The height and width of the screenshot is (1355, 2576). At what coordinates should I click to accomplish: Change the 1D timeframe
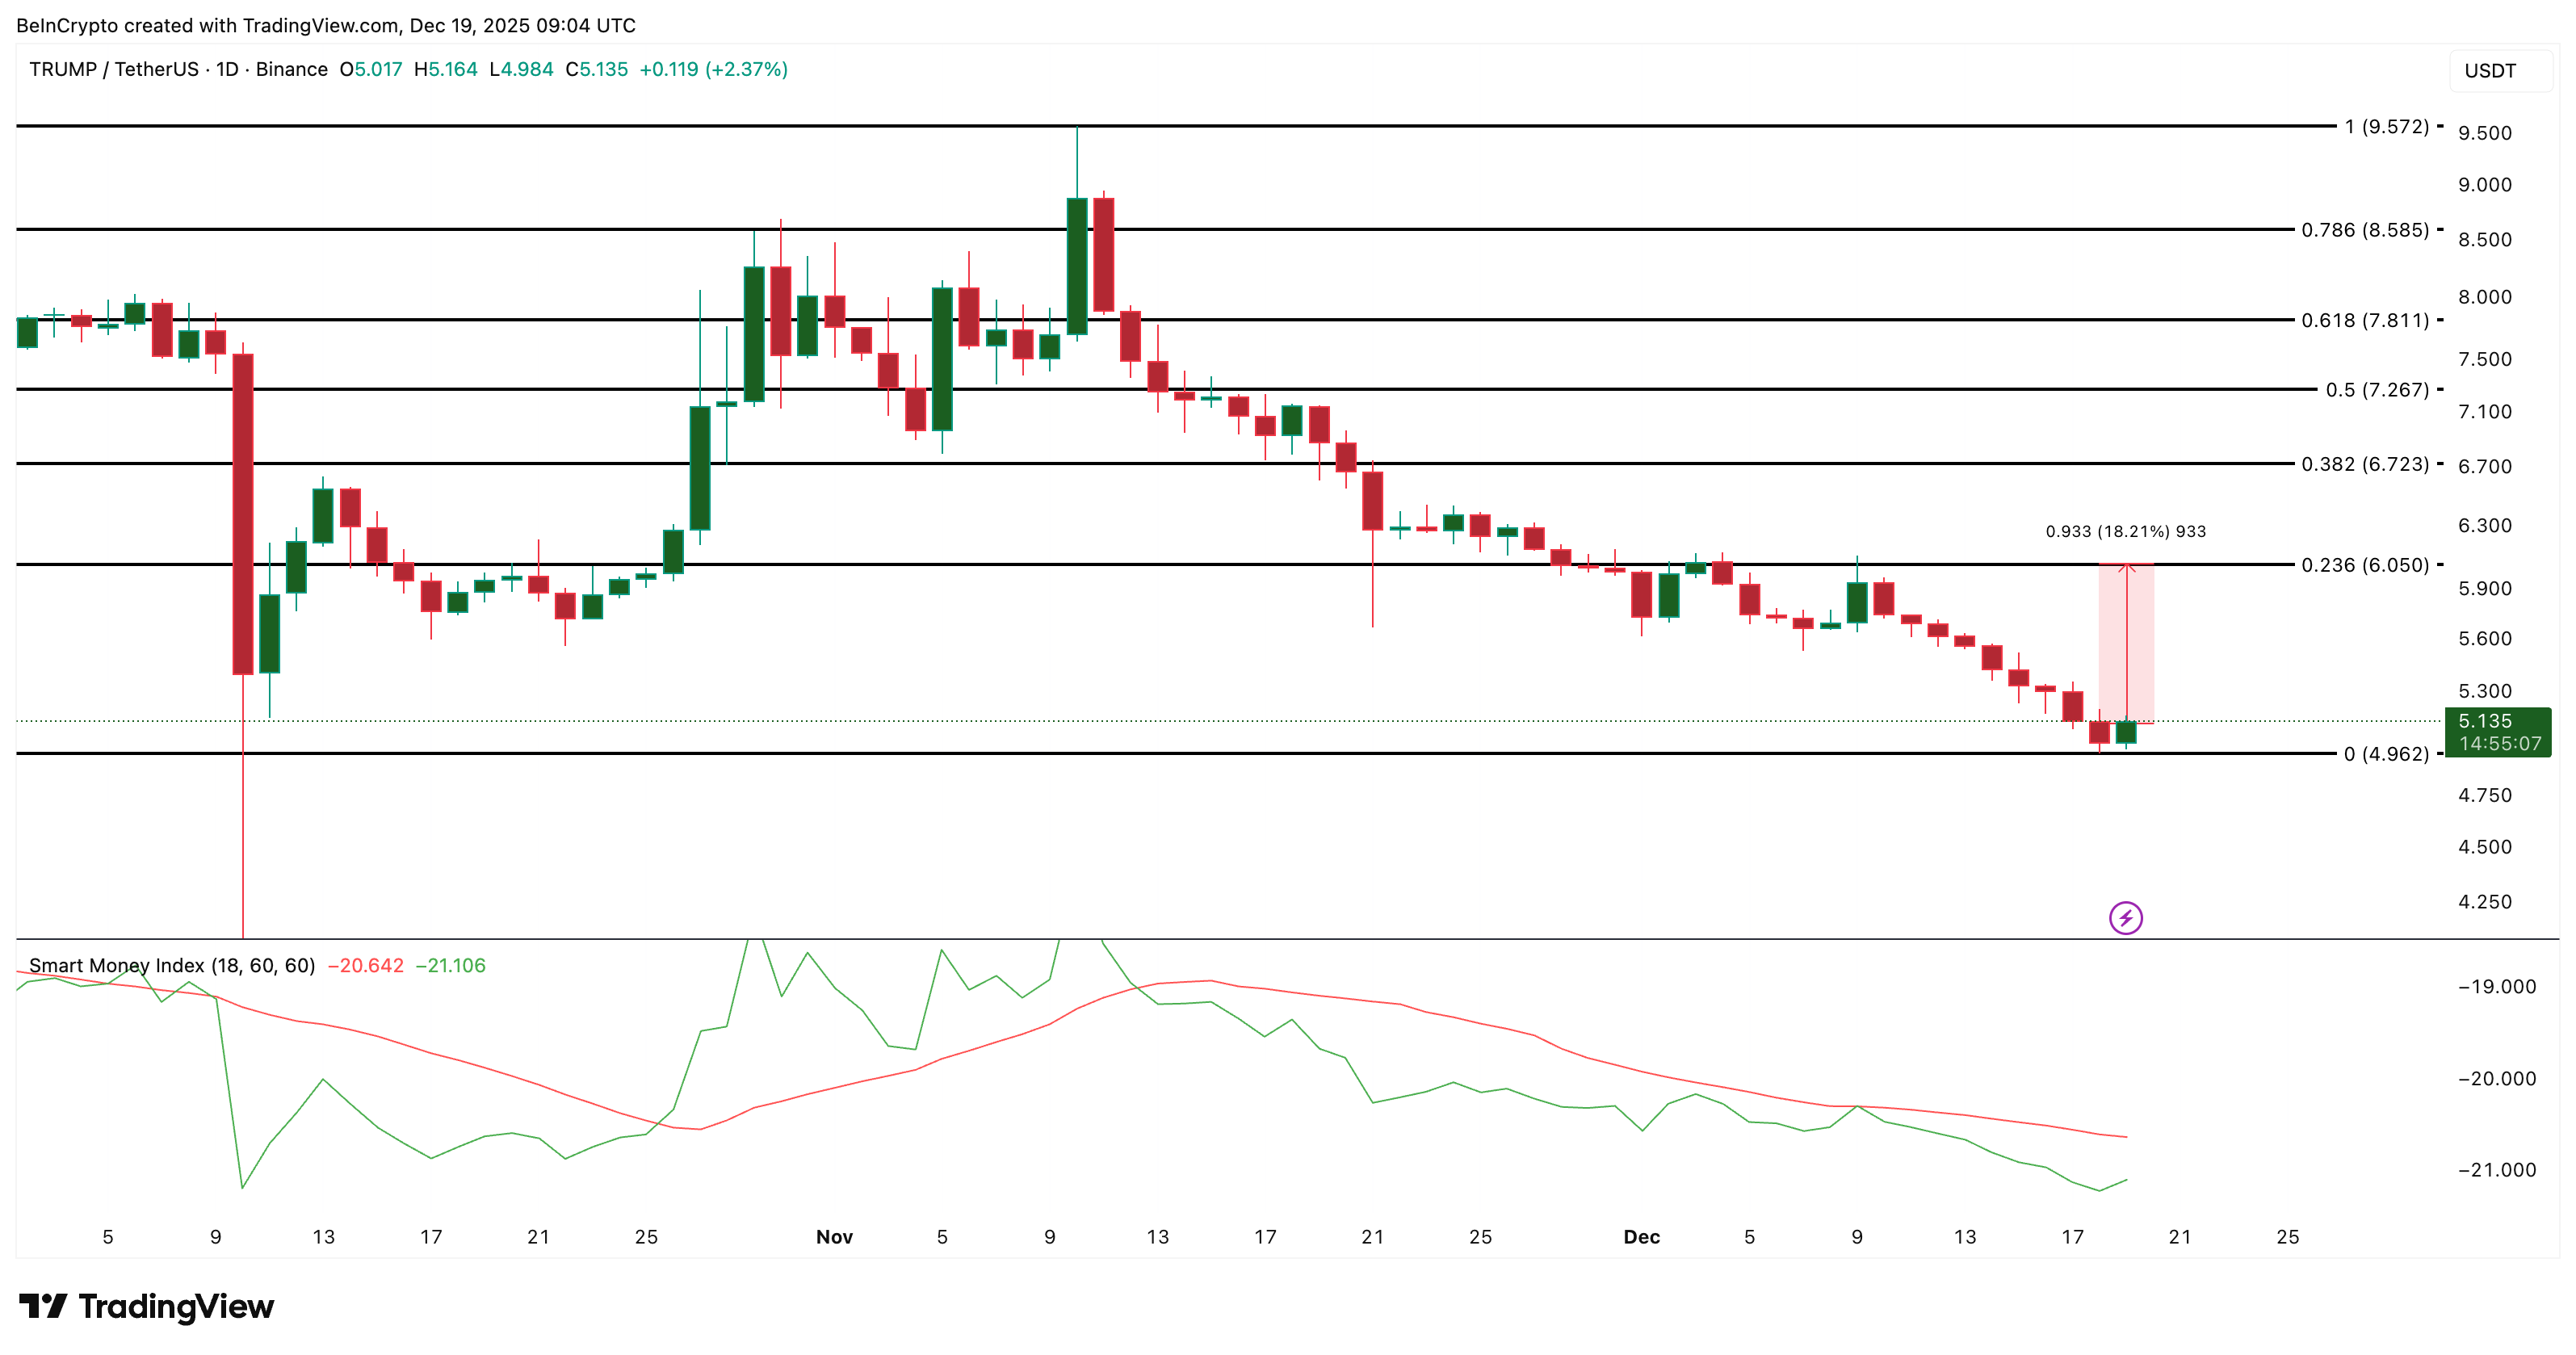(x=228, y=70)
